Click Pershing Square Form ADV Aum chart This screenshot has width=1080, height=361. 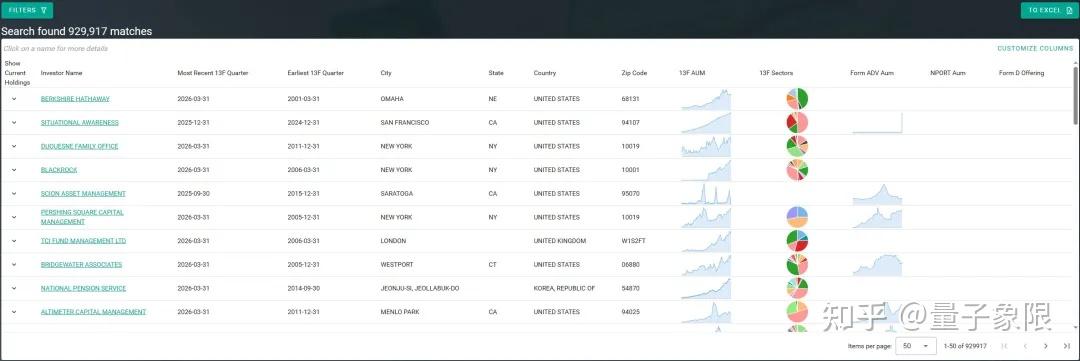pos(877,218)
